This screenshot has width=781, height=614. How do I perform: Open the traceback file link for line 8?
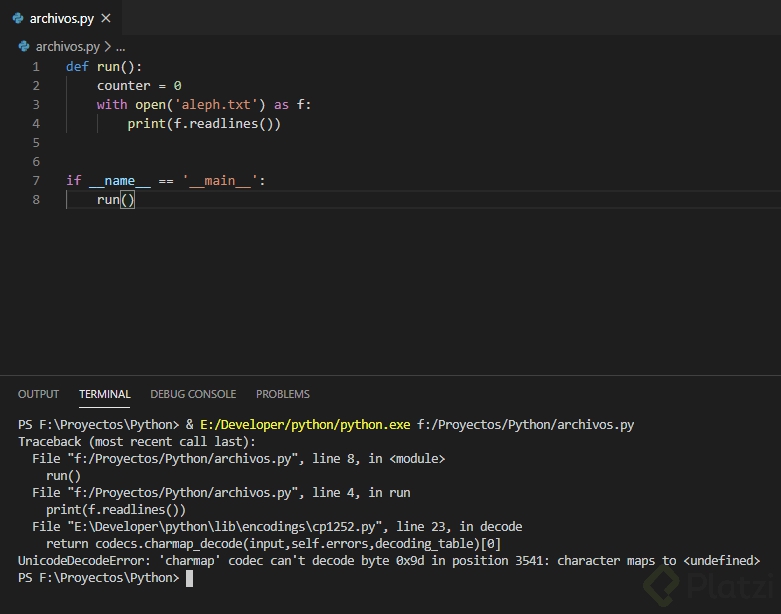tap(184, 459)
